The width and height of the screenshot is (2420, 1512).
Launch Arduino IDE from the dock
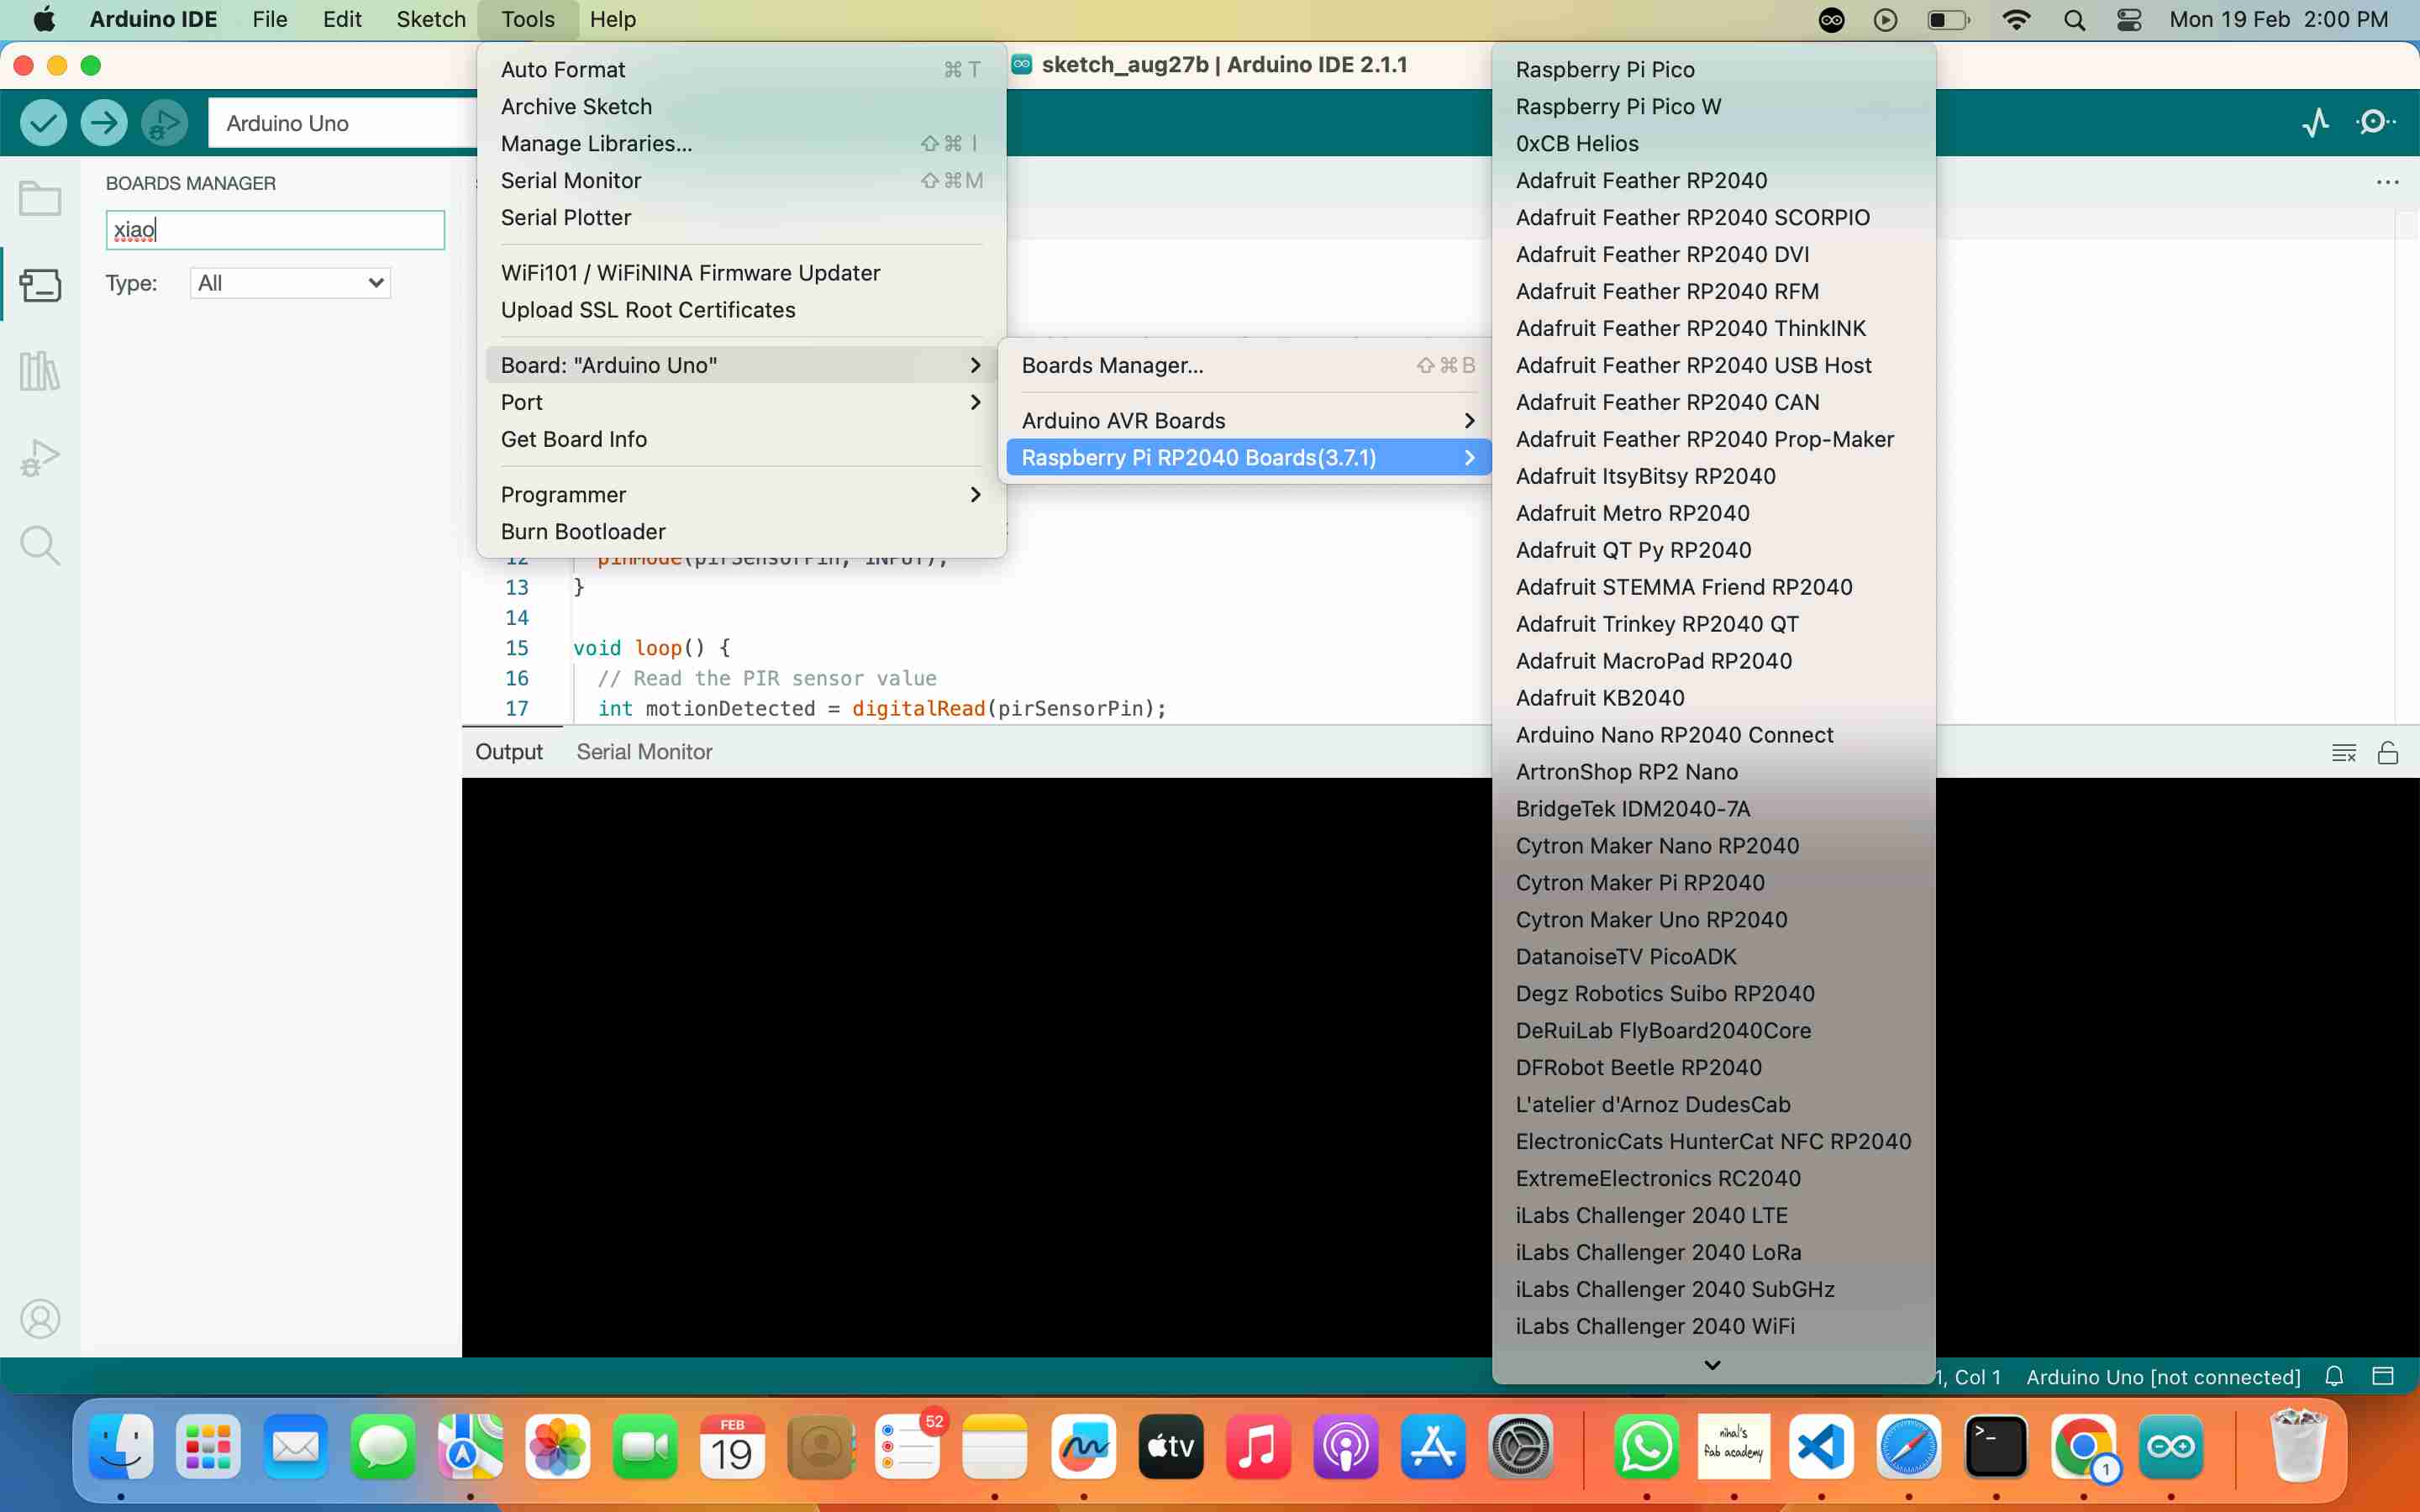(2171, 1446)
